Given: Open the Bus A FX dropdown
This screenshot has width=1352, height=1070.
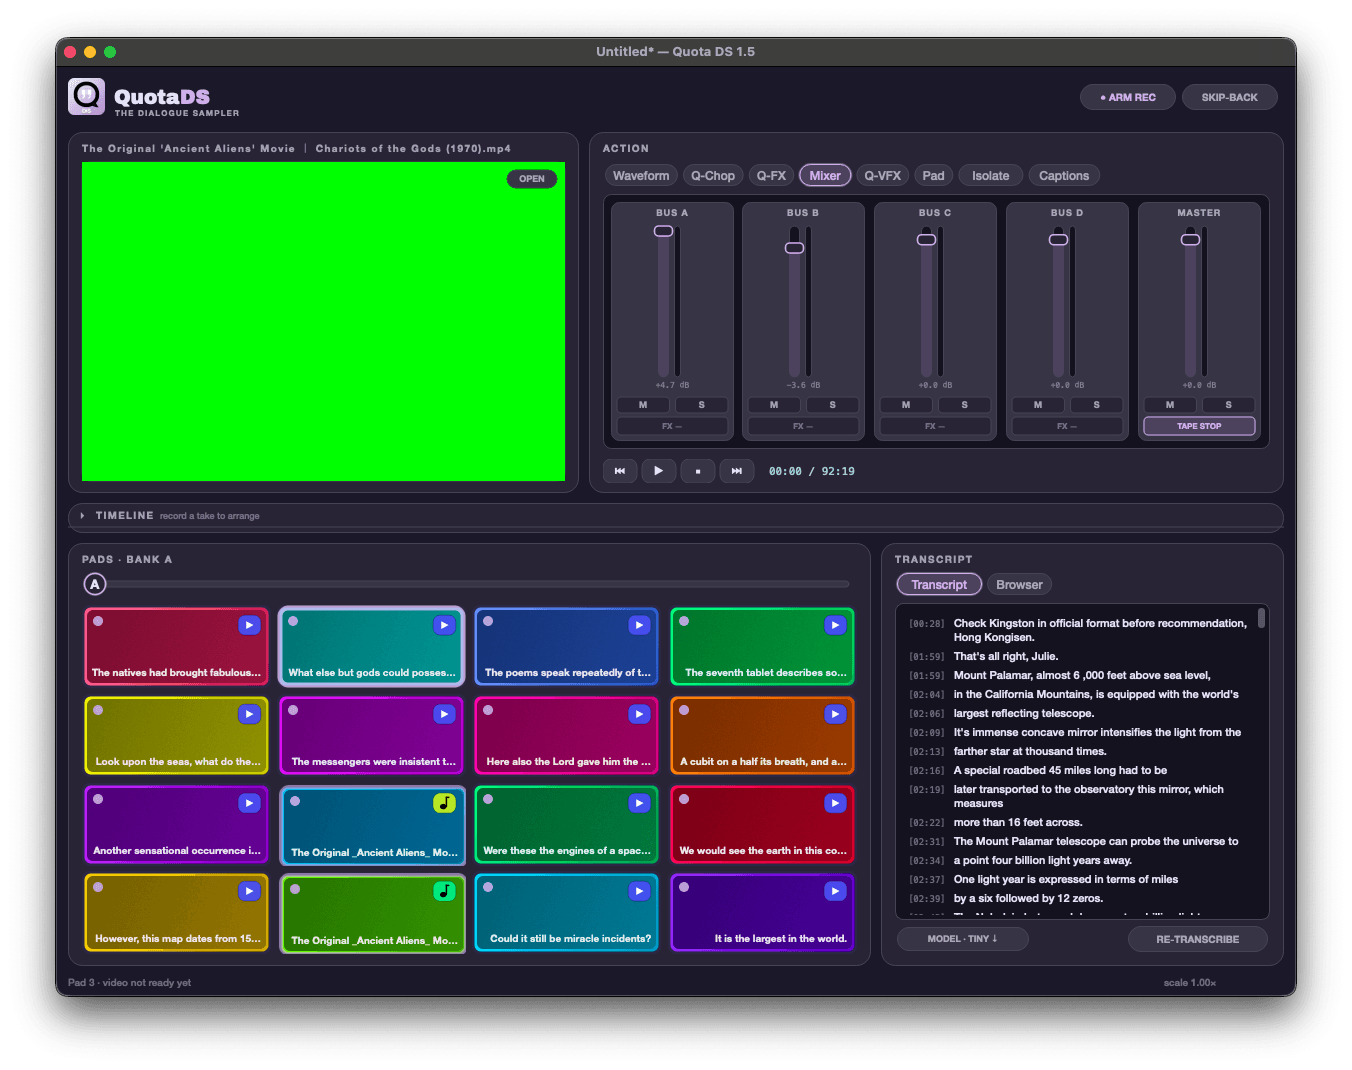Looking at the screenshot, I should [x=672, y=426].
